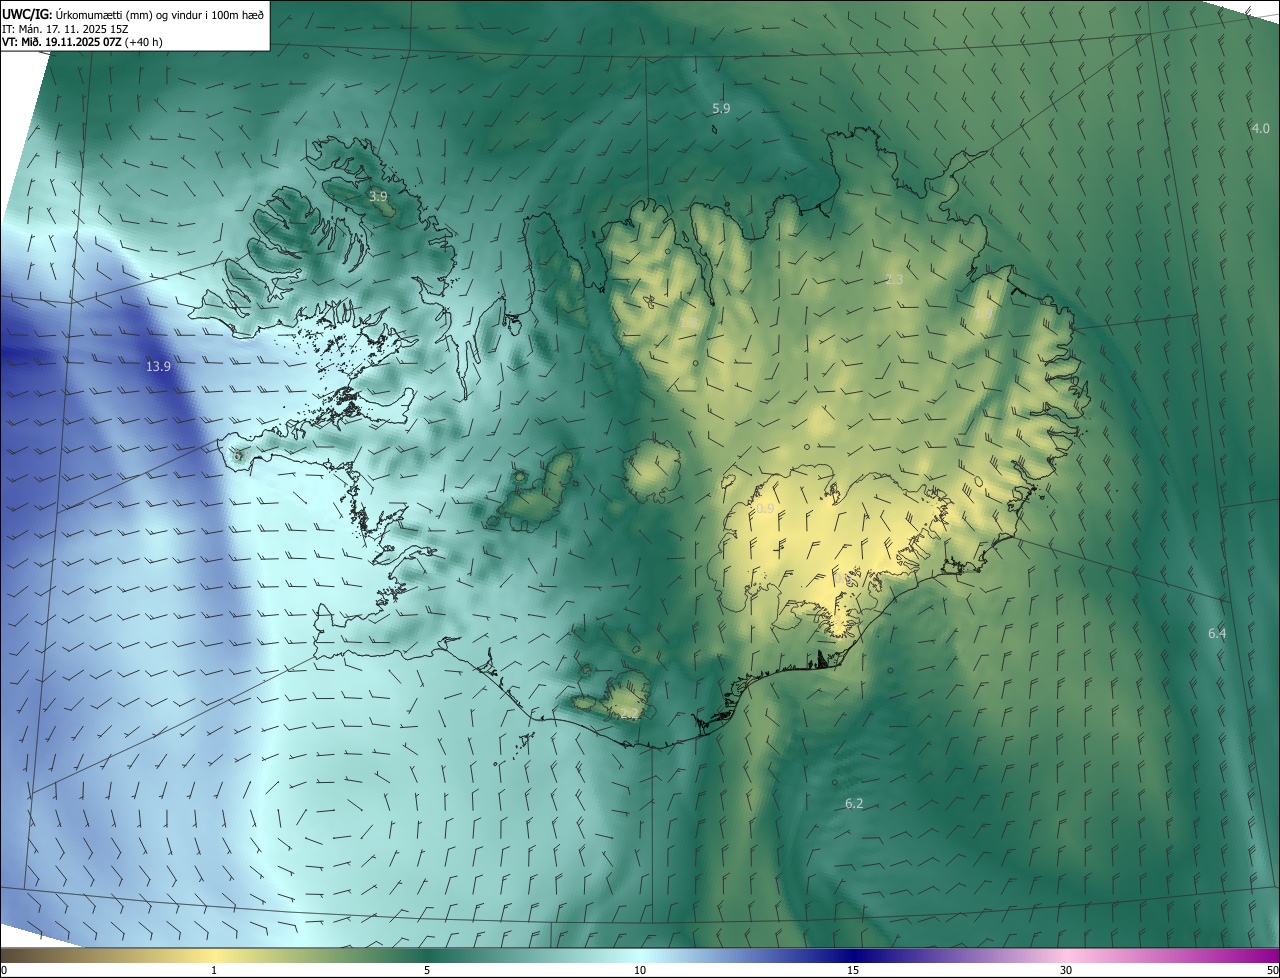Click the 5.9 value north of Iceland
The width and height of the screenshot is (1280, 978).
(721, 108)
